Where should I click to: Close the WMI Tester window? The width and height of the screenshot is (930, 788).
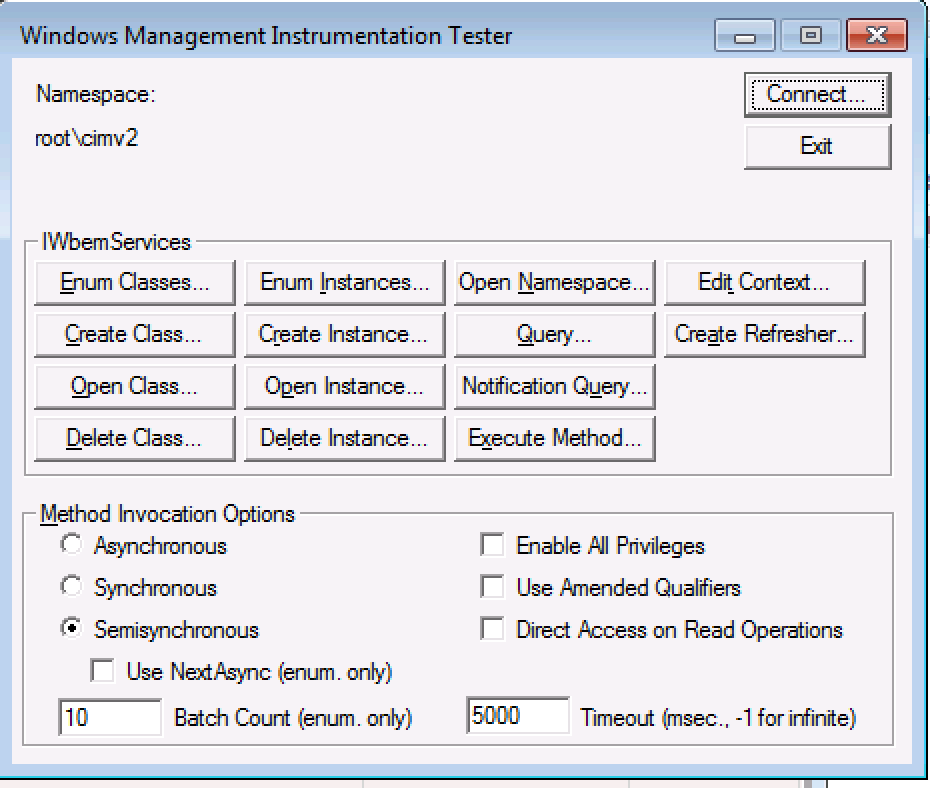877,36
